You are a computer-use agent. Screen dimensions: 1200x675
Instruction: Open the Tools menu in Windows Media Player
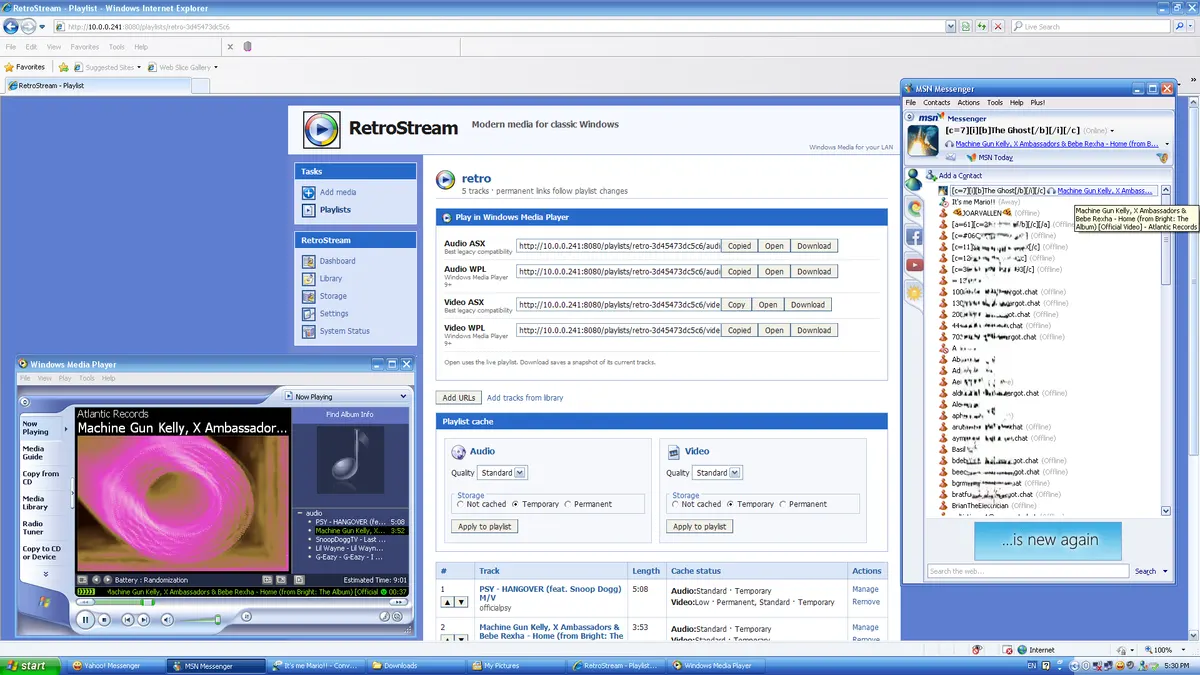pos(87,378)
